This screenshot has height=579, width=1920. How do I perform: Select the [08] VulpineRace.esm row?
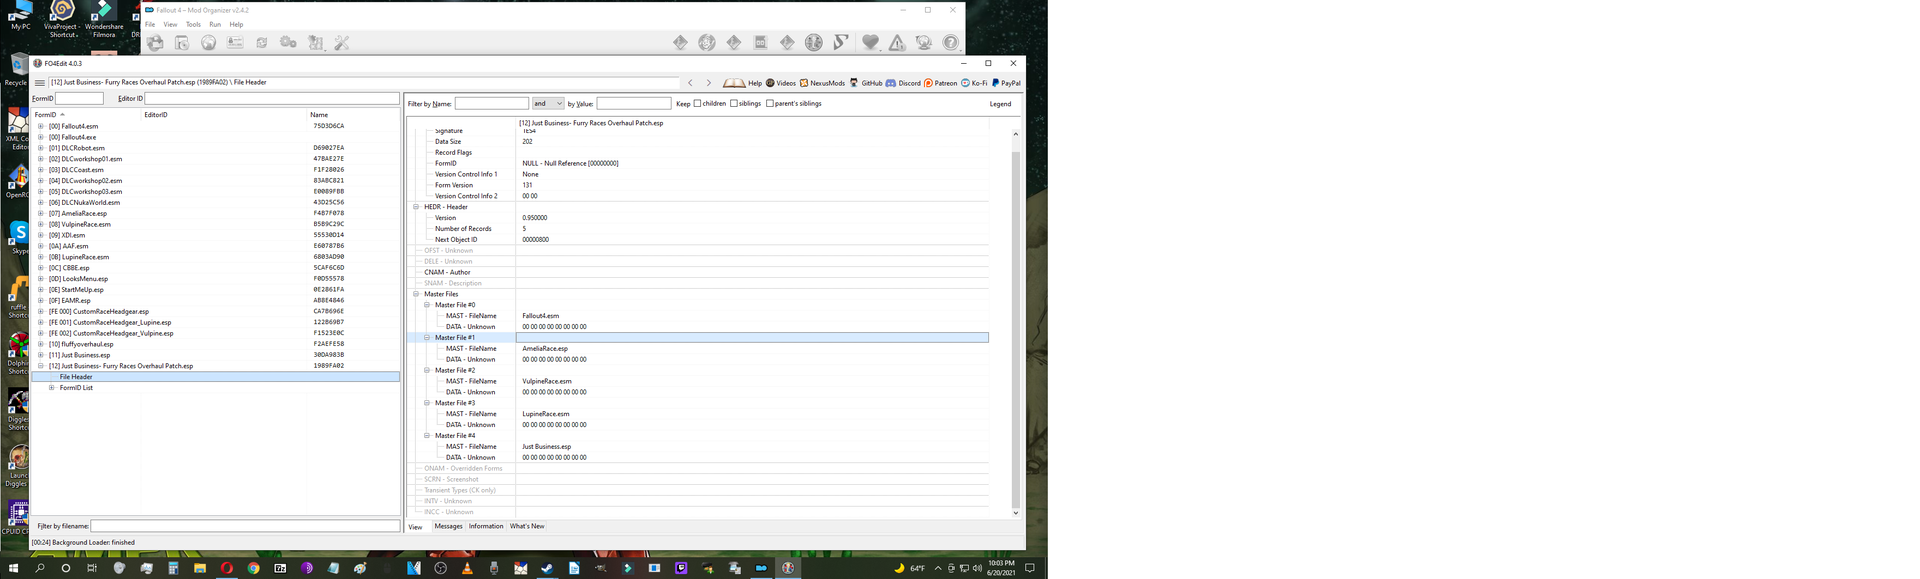[215, 224]
